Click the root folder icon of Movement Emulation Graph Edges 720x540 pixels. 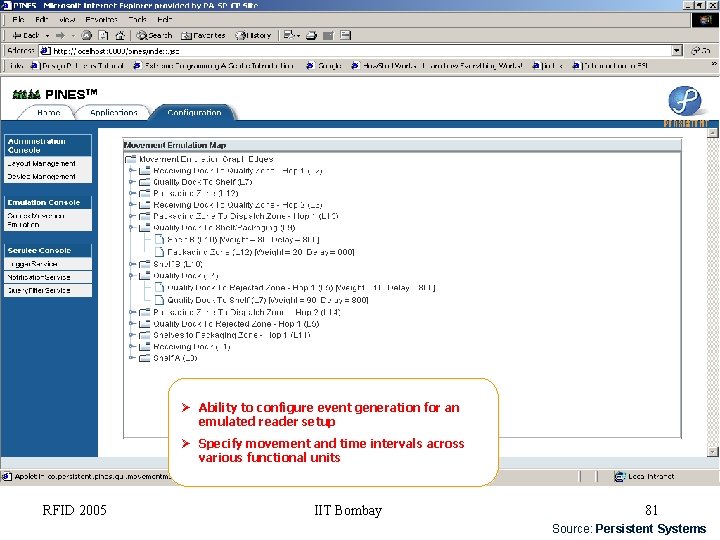(131, 159)
